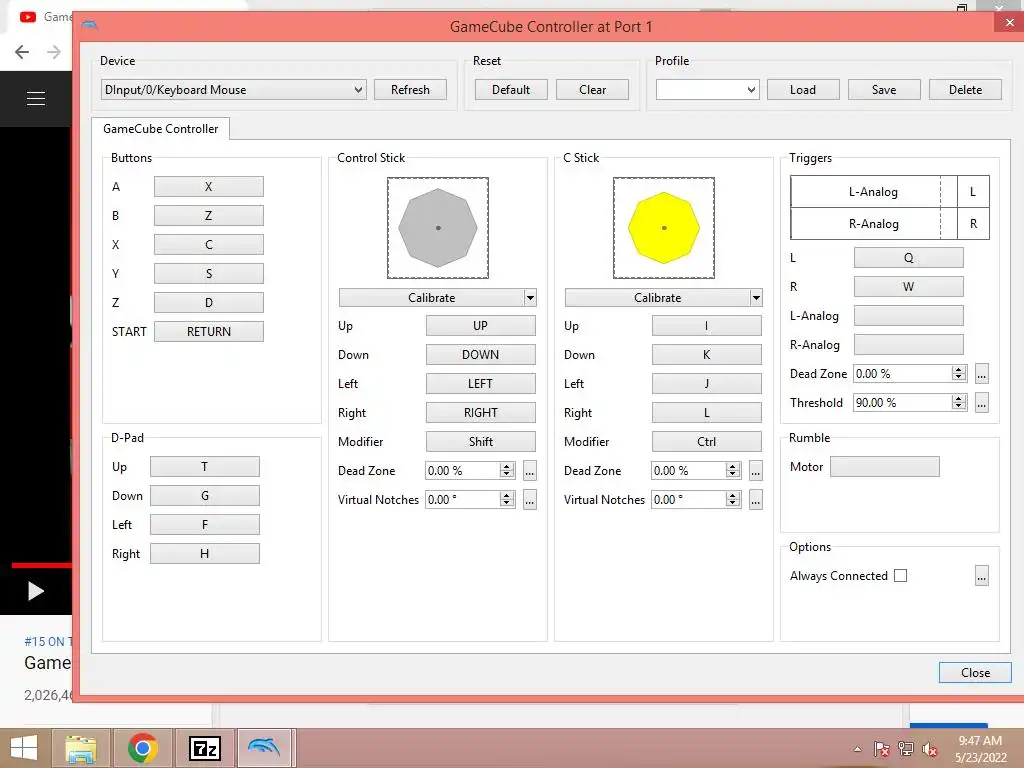Click the taskbar clock

point(980,749)
